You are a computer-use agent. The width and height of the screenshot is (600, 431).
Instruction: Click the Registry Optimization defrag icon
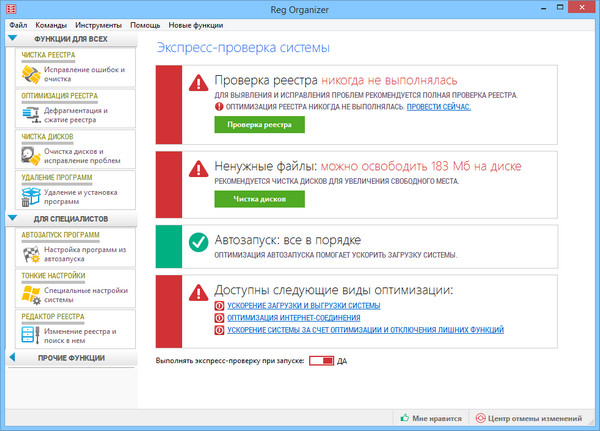coord(30,115)
